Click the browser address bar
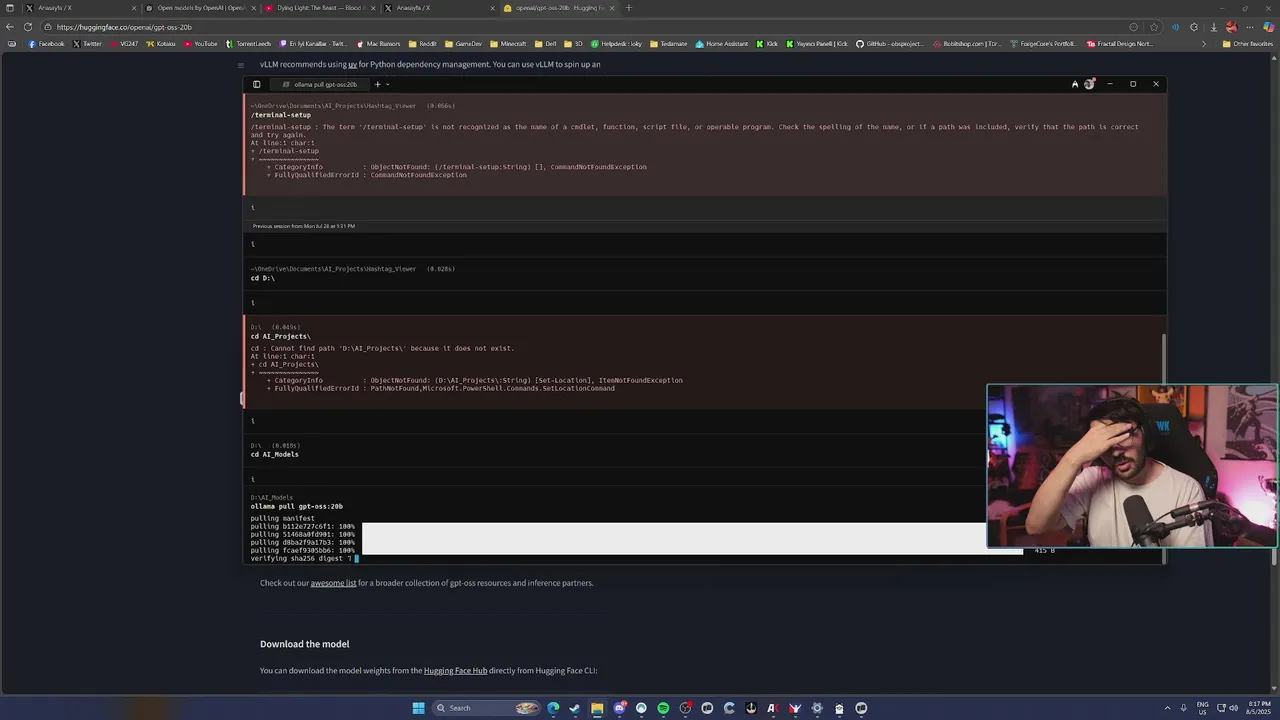Screen dimensions: 1280x720 click(x=580, y=27)
